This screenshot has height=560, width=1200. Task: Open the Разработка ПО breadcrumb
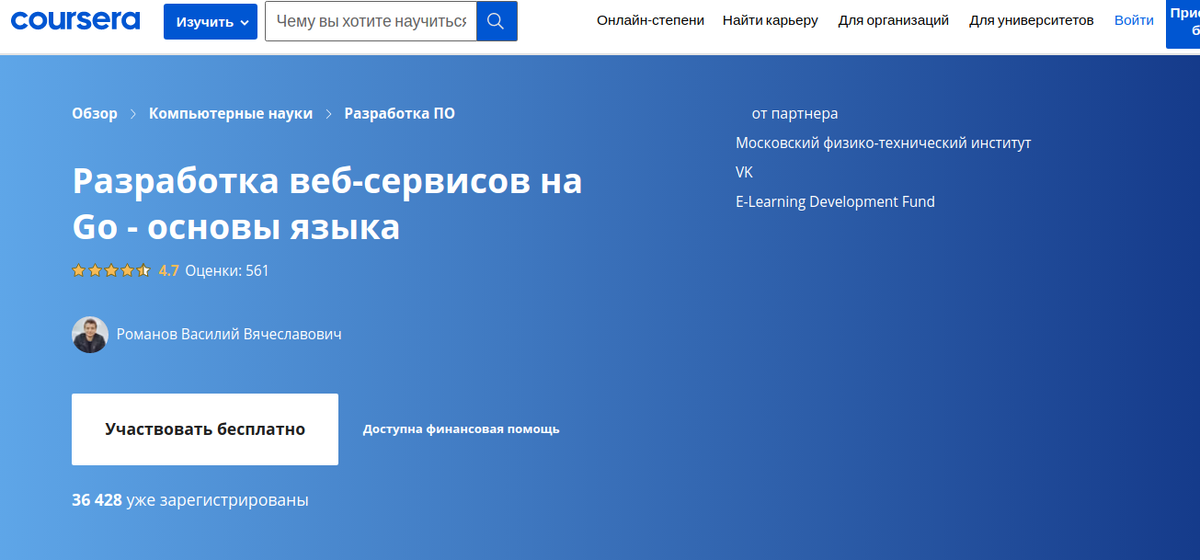(x=400, y=114)
